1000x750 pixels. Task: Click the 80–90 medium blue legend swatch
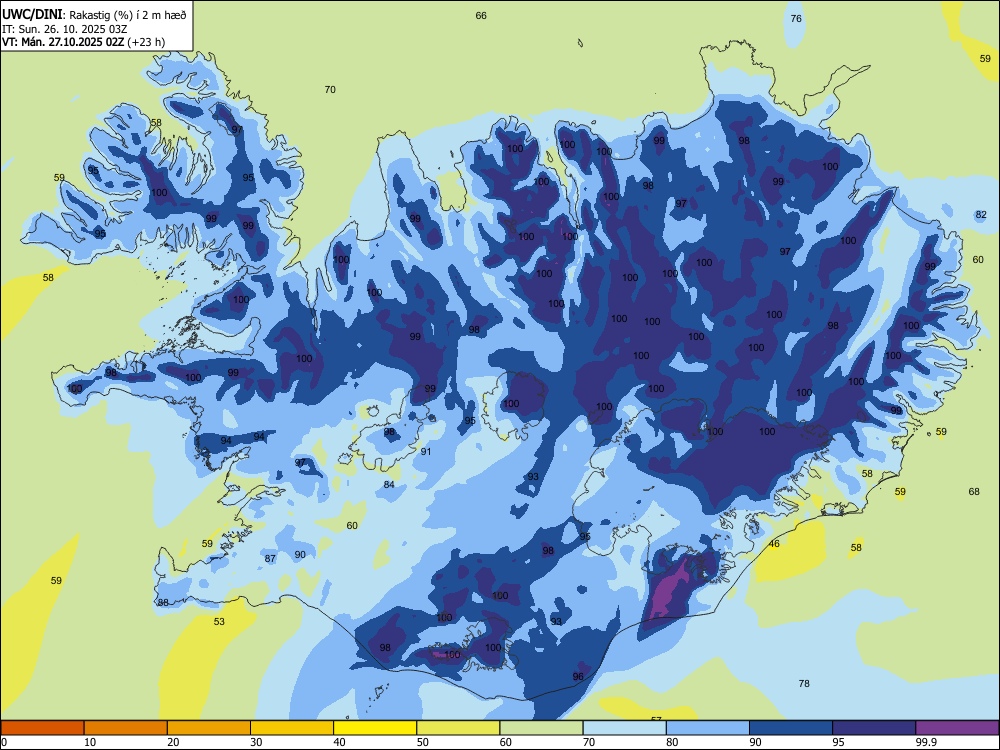pos(708,728)
